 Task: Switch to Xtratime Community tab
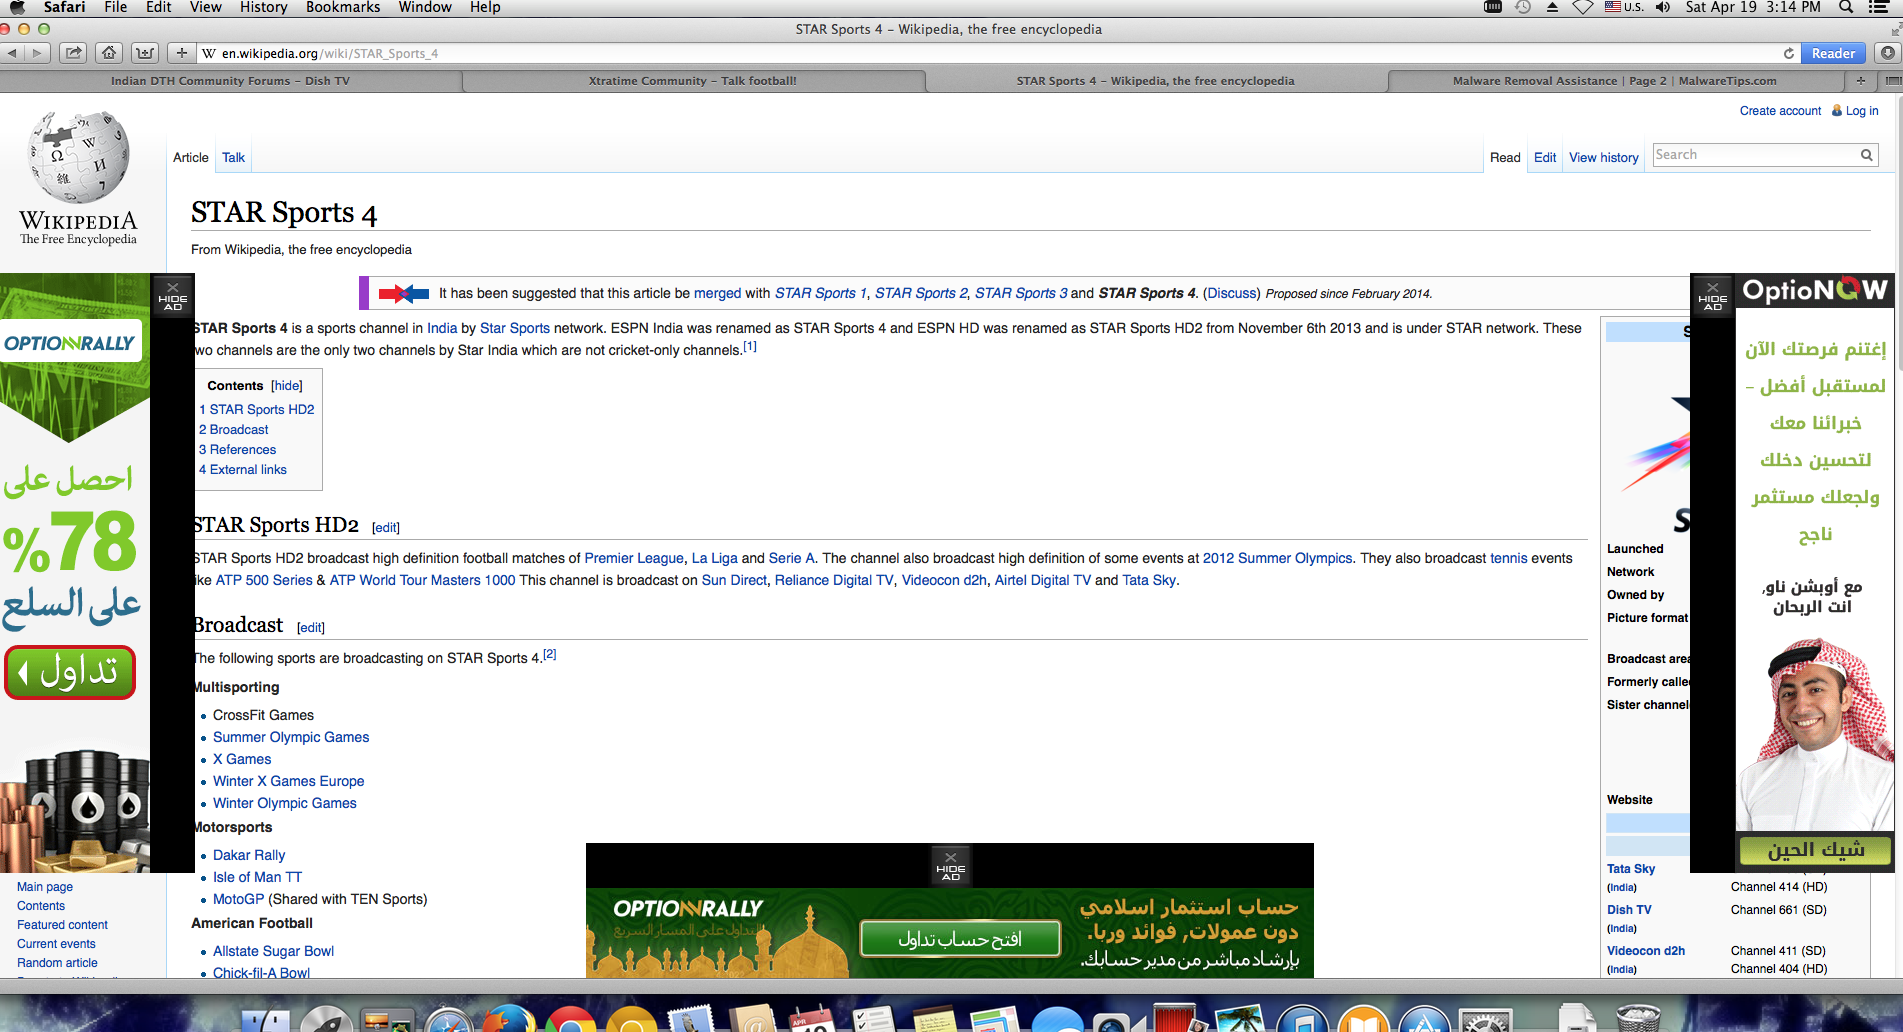point(693,81)
